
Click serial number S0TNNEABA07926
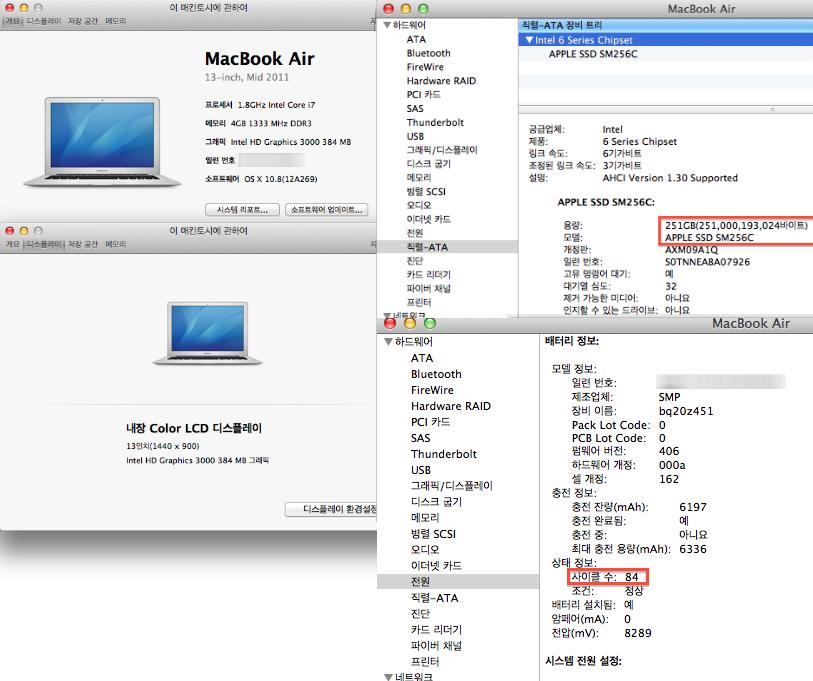pyautogui.click(x=707, y=262)
